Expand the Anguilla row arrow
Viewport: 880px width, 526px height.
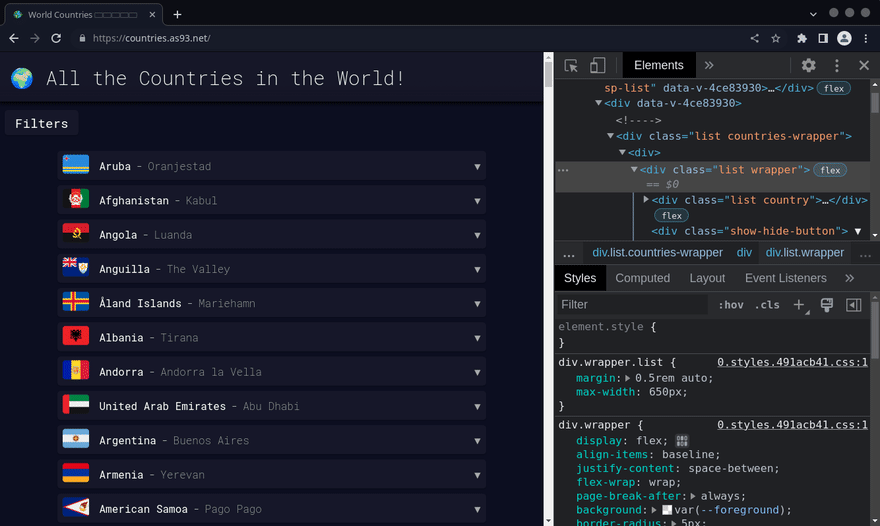[477, 269]
